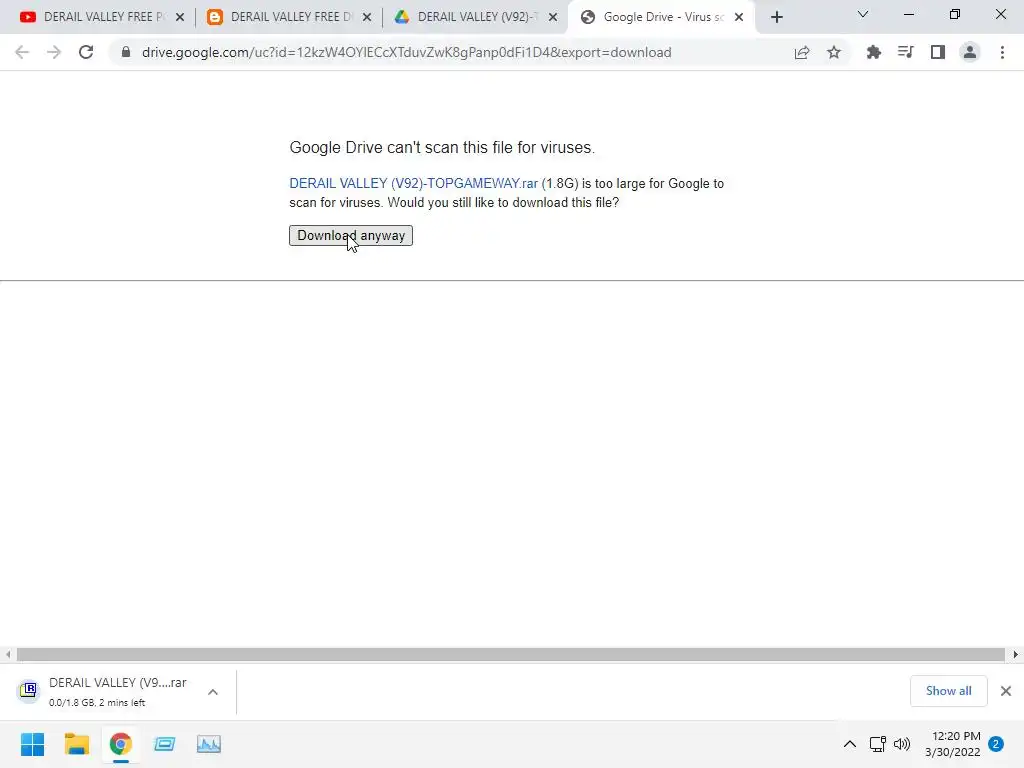
Task: Minimize the Chrome window
Action: [908, 14]
